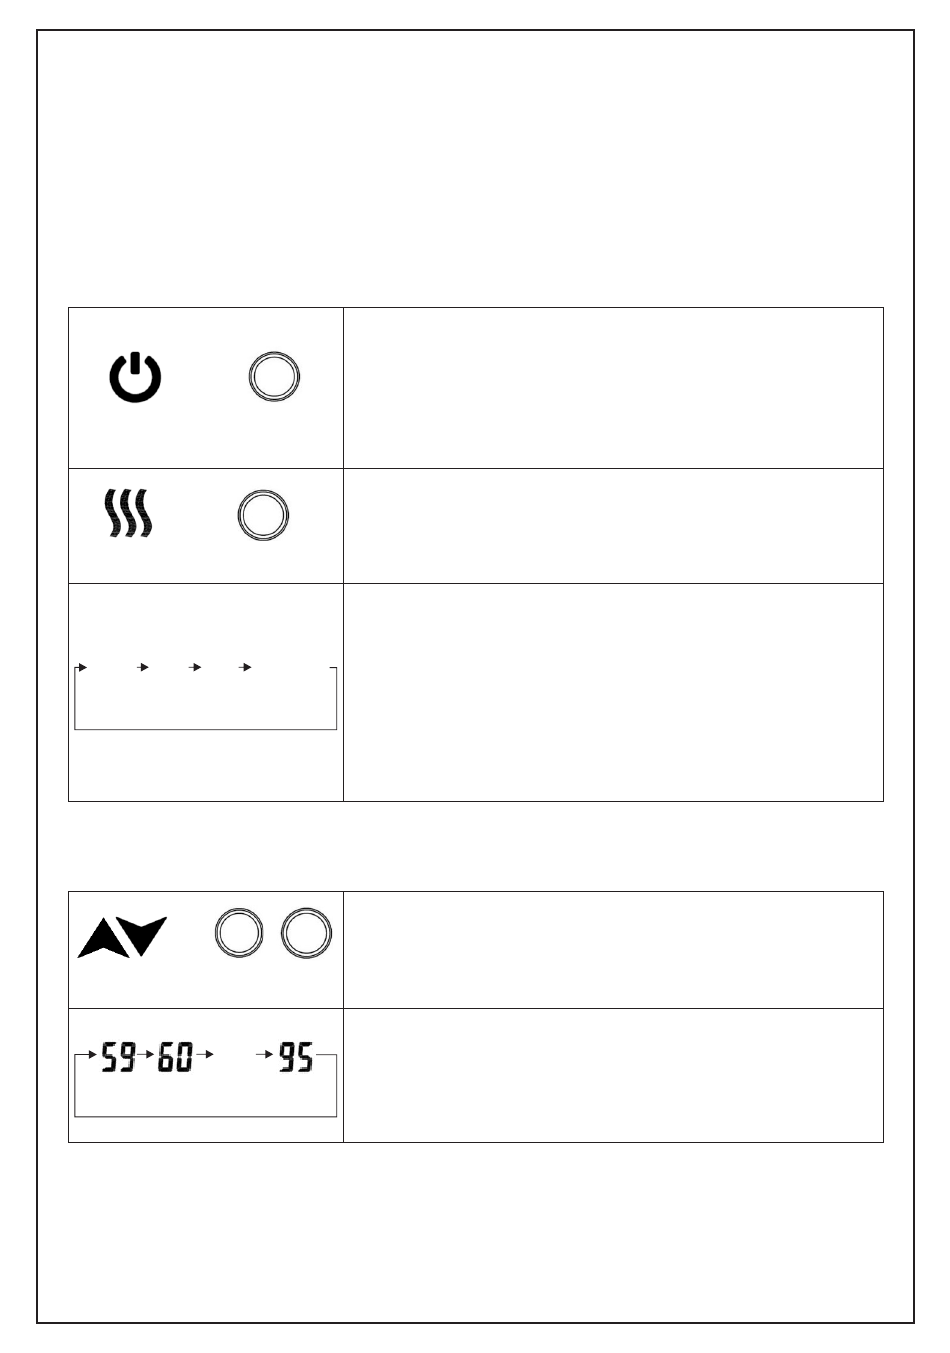
Task: Click the small arrow pointing into 95
Action: pos(266,1054)
